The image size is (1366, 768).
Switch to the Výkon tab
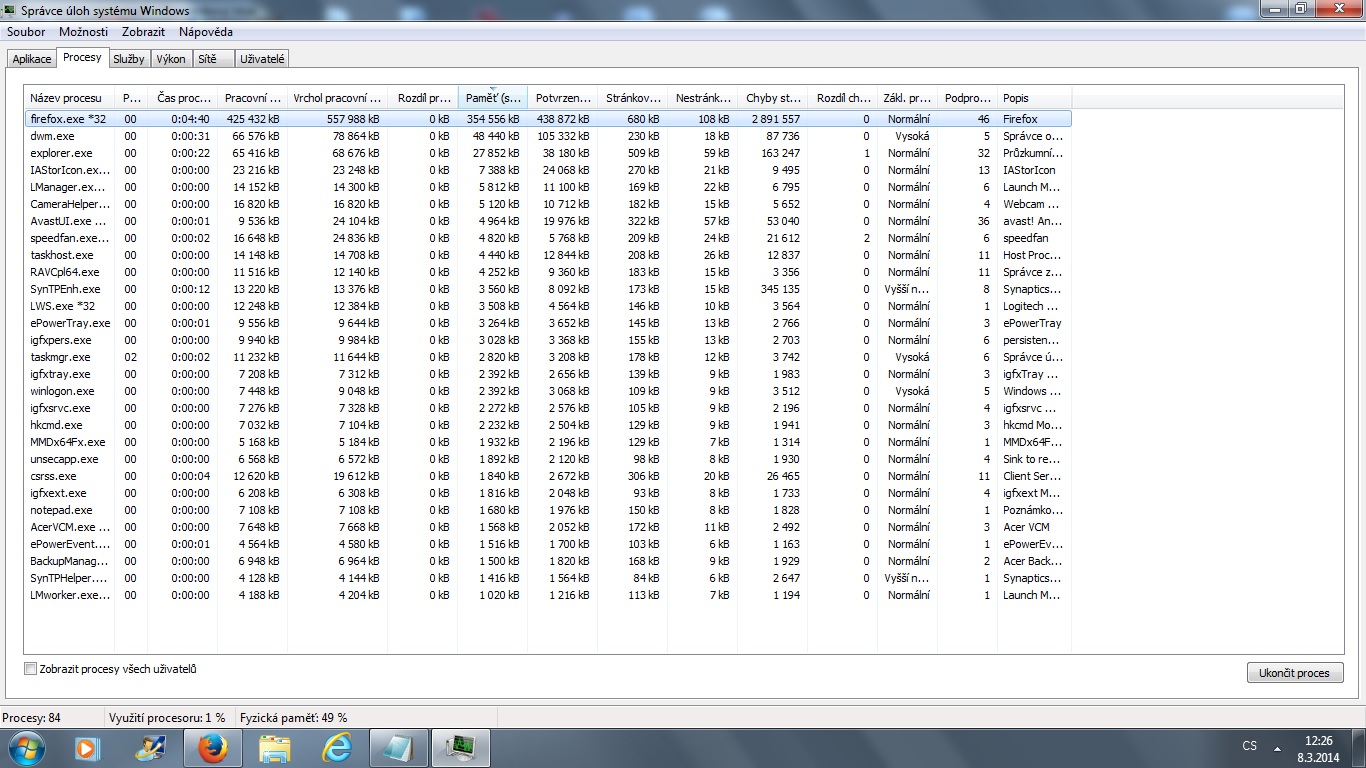pyautogui.click(x=171, y=59)
